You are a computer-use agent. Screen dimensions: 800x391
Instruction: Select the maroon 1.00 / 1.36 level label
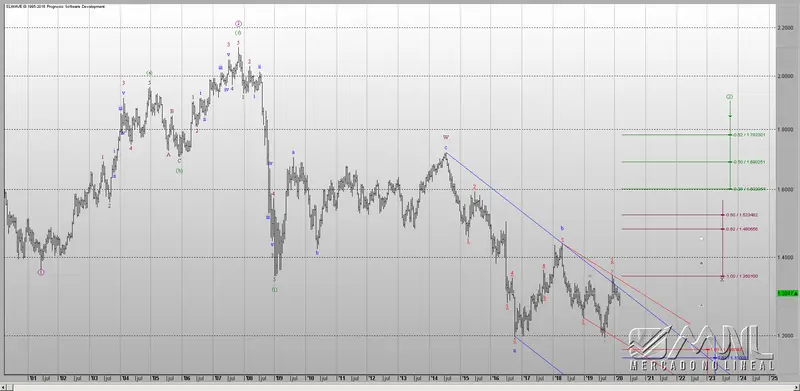click(742, 276)
